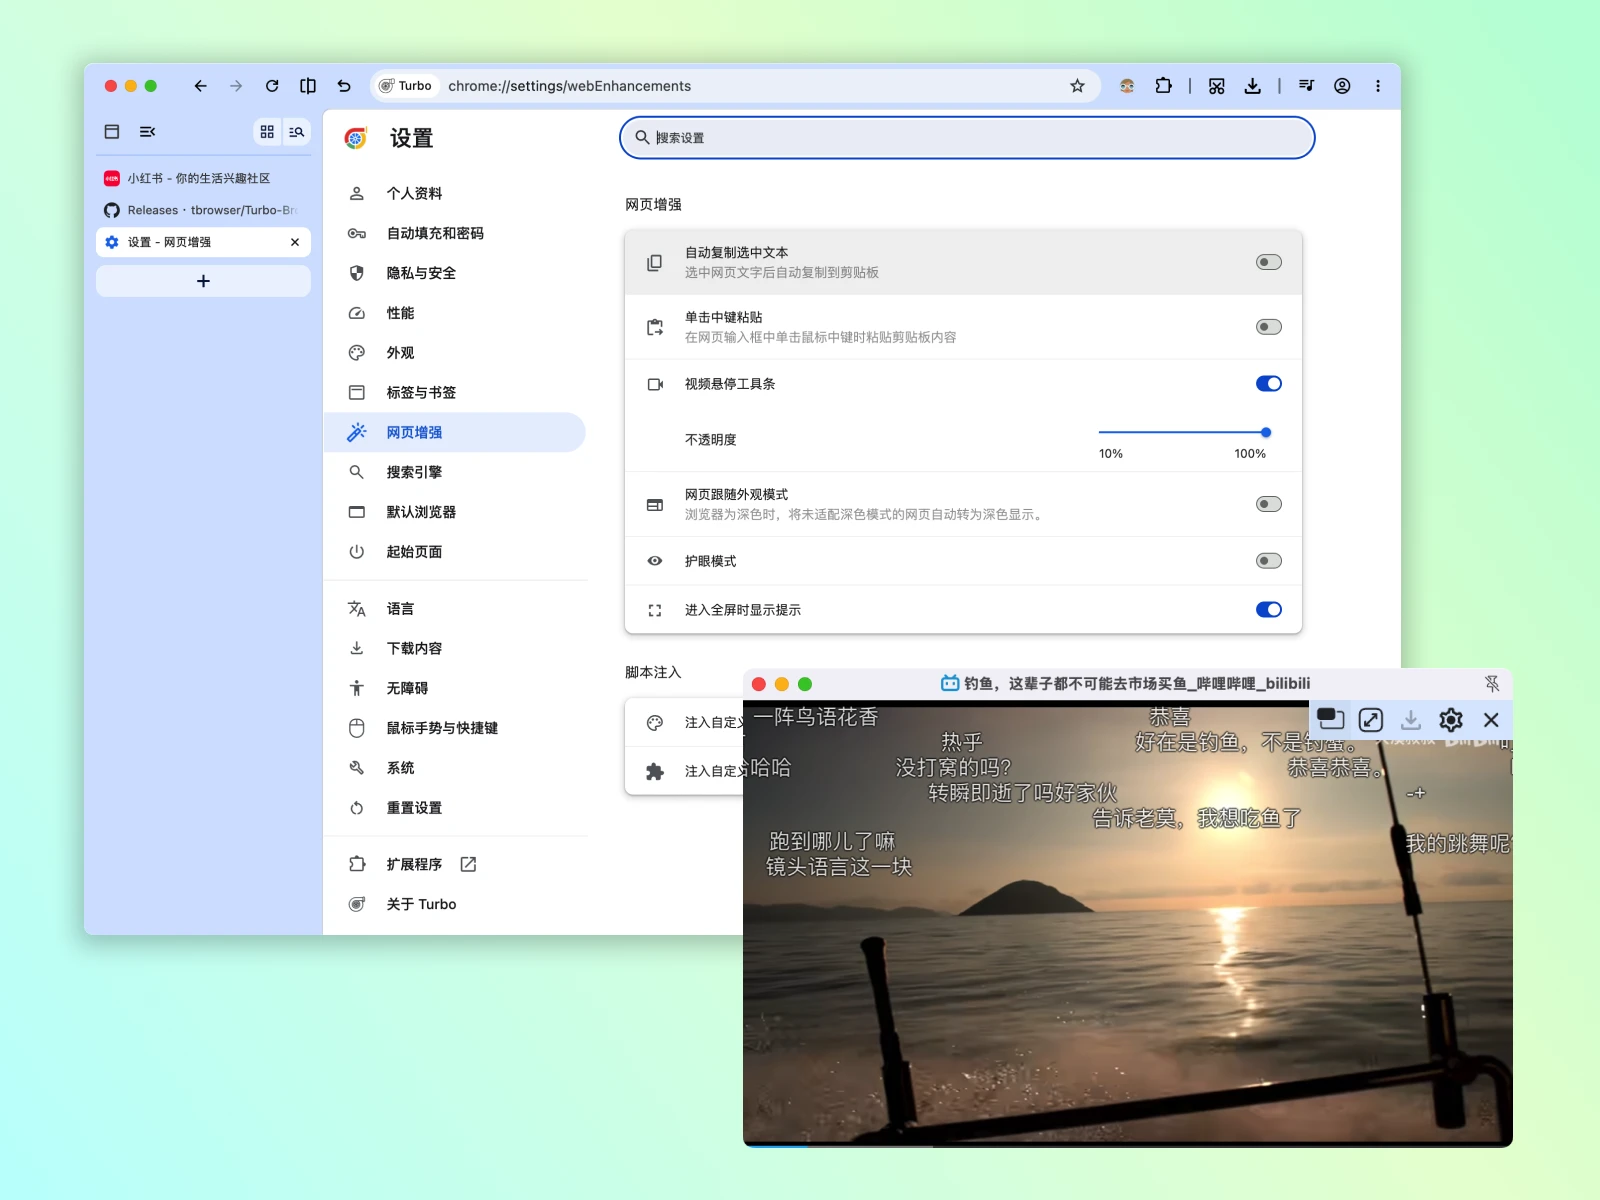Go back using the browser back arrow
This screenshot has width=1600, height=1200.
coord(200,86)
